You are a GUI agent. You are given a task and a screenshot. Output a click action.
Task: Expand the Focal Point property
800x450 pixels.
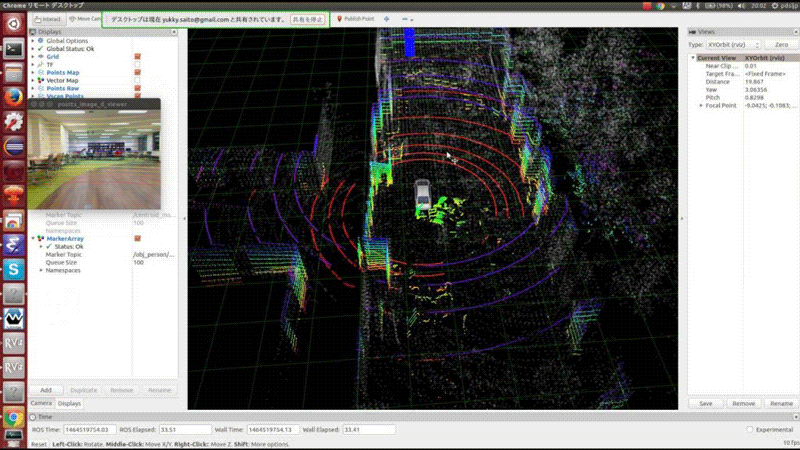[x=701, y=105]
